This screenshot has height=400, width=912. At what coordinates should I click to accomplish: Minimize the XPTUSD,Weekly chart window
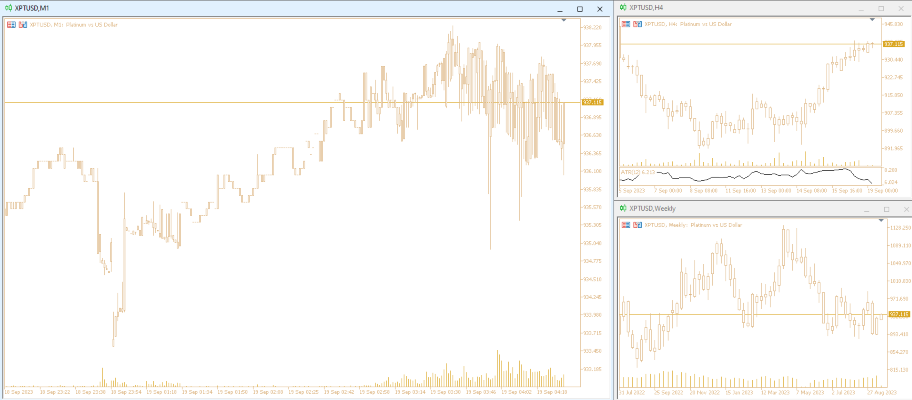866,208
